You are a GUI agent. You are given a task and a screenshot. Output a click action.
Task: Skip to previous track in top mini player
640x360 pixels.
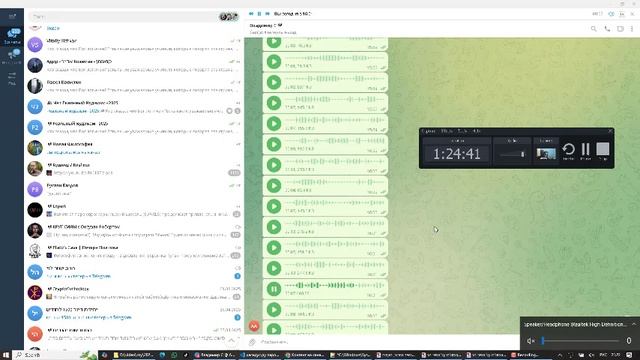click(x=251, y=14)
